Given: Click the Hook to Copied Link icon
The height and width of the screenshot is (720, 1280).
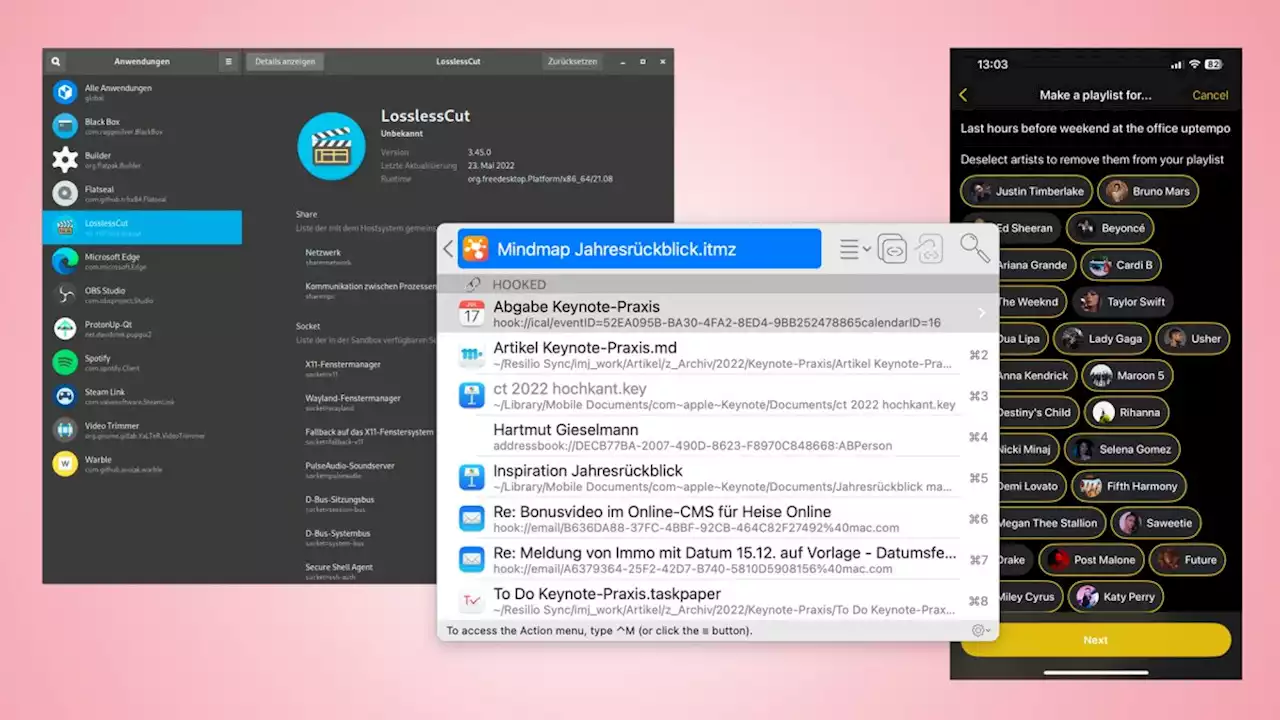Looking at the screenshot, I should pyautogui.click(x=929, y=249).
